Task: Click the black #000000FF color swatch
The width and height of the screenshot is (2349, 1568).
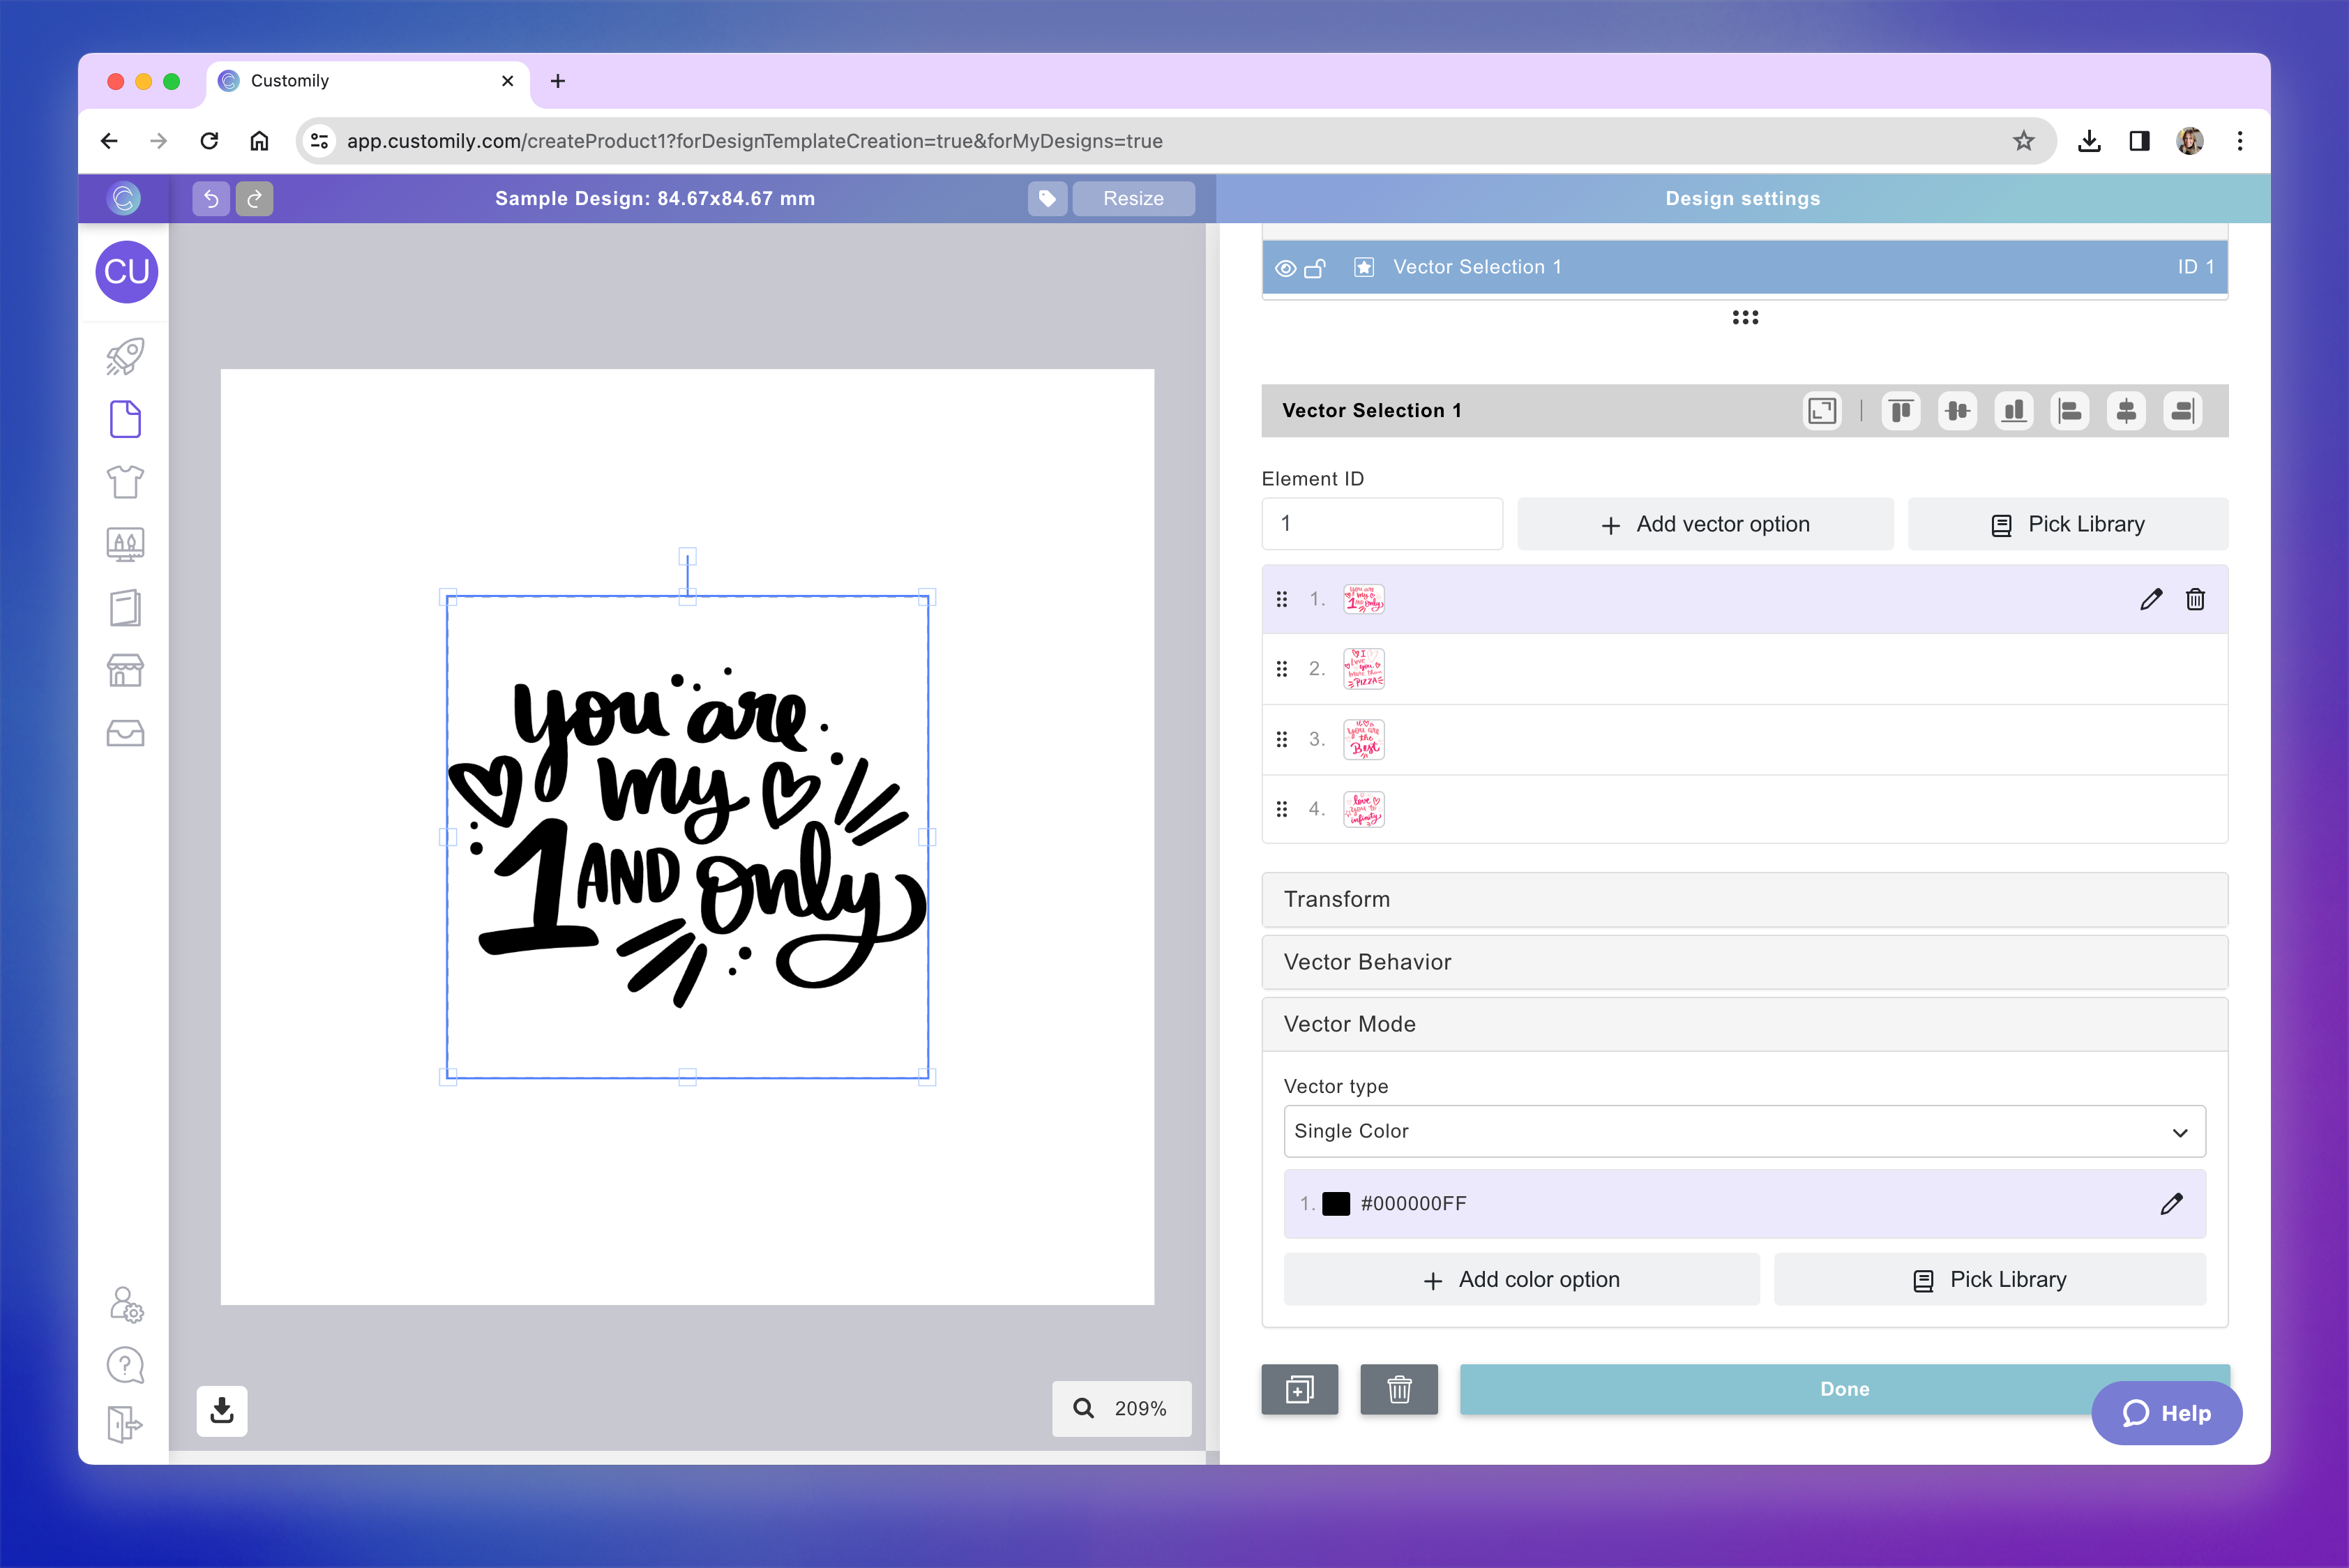Action: pyautogui.click(x=1336, y=1204)
